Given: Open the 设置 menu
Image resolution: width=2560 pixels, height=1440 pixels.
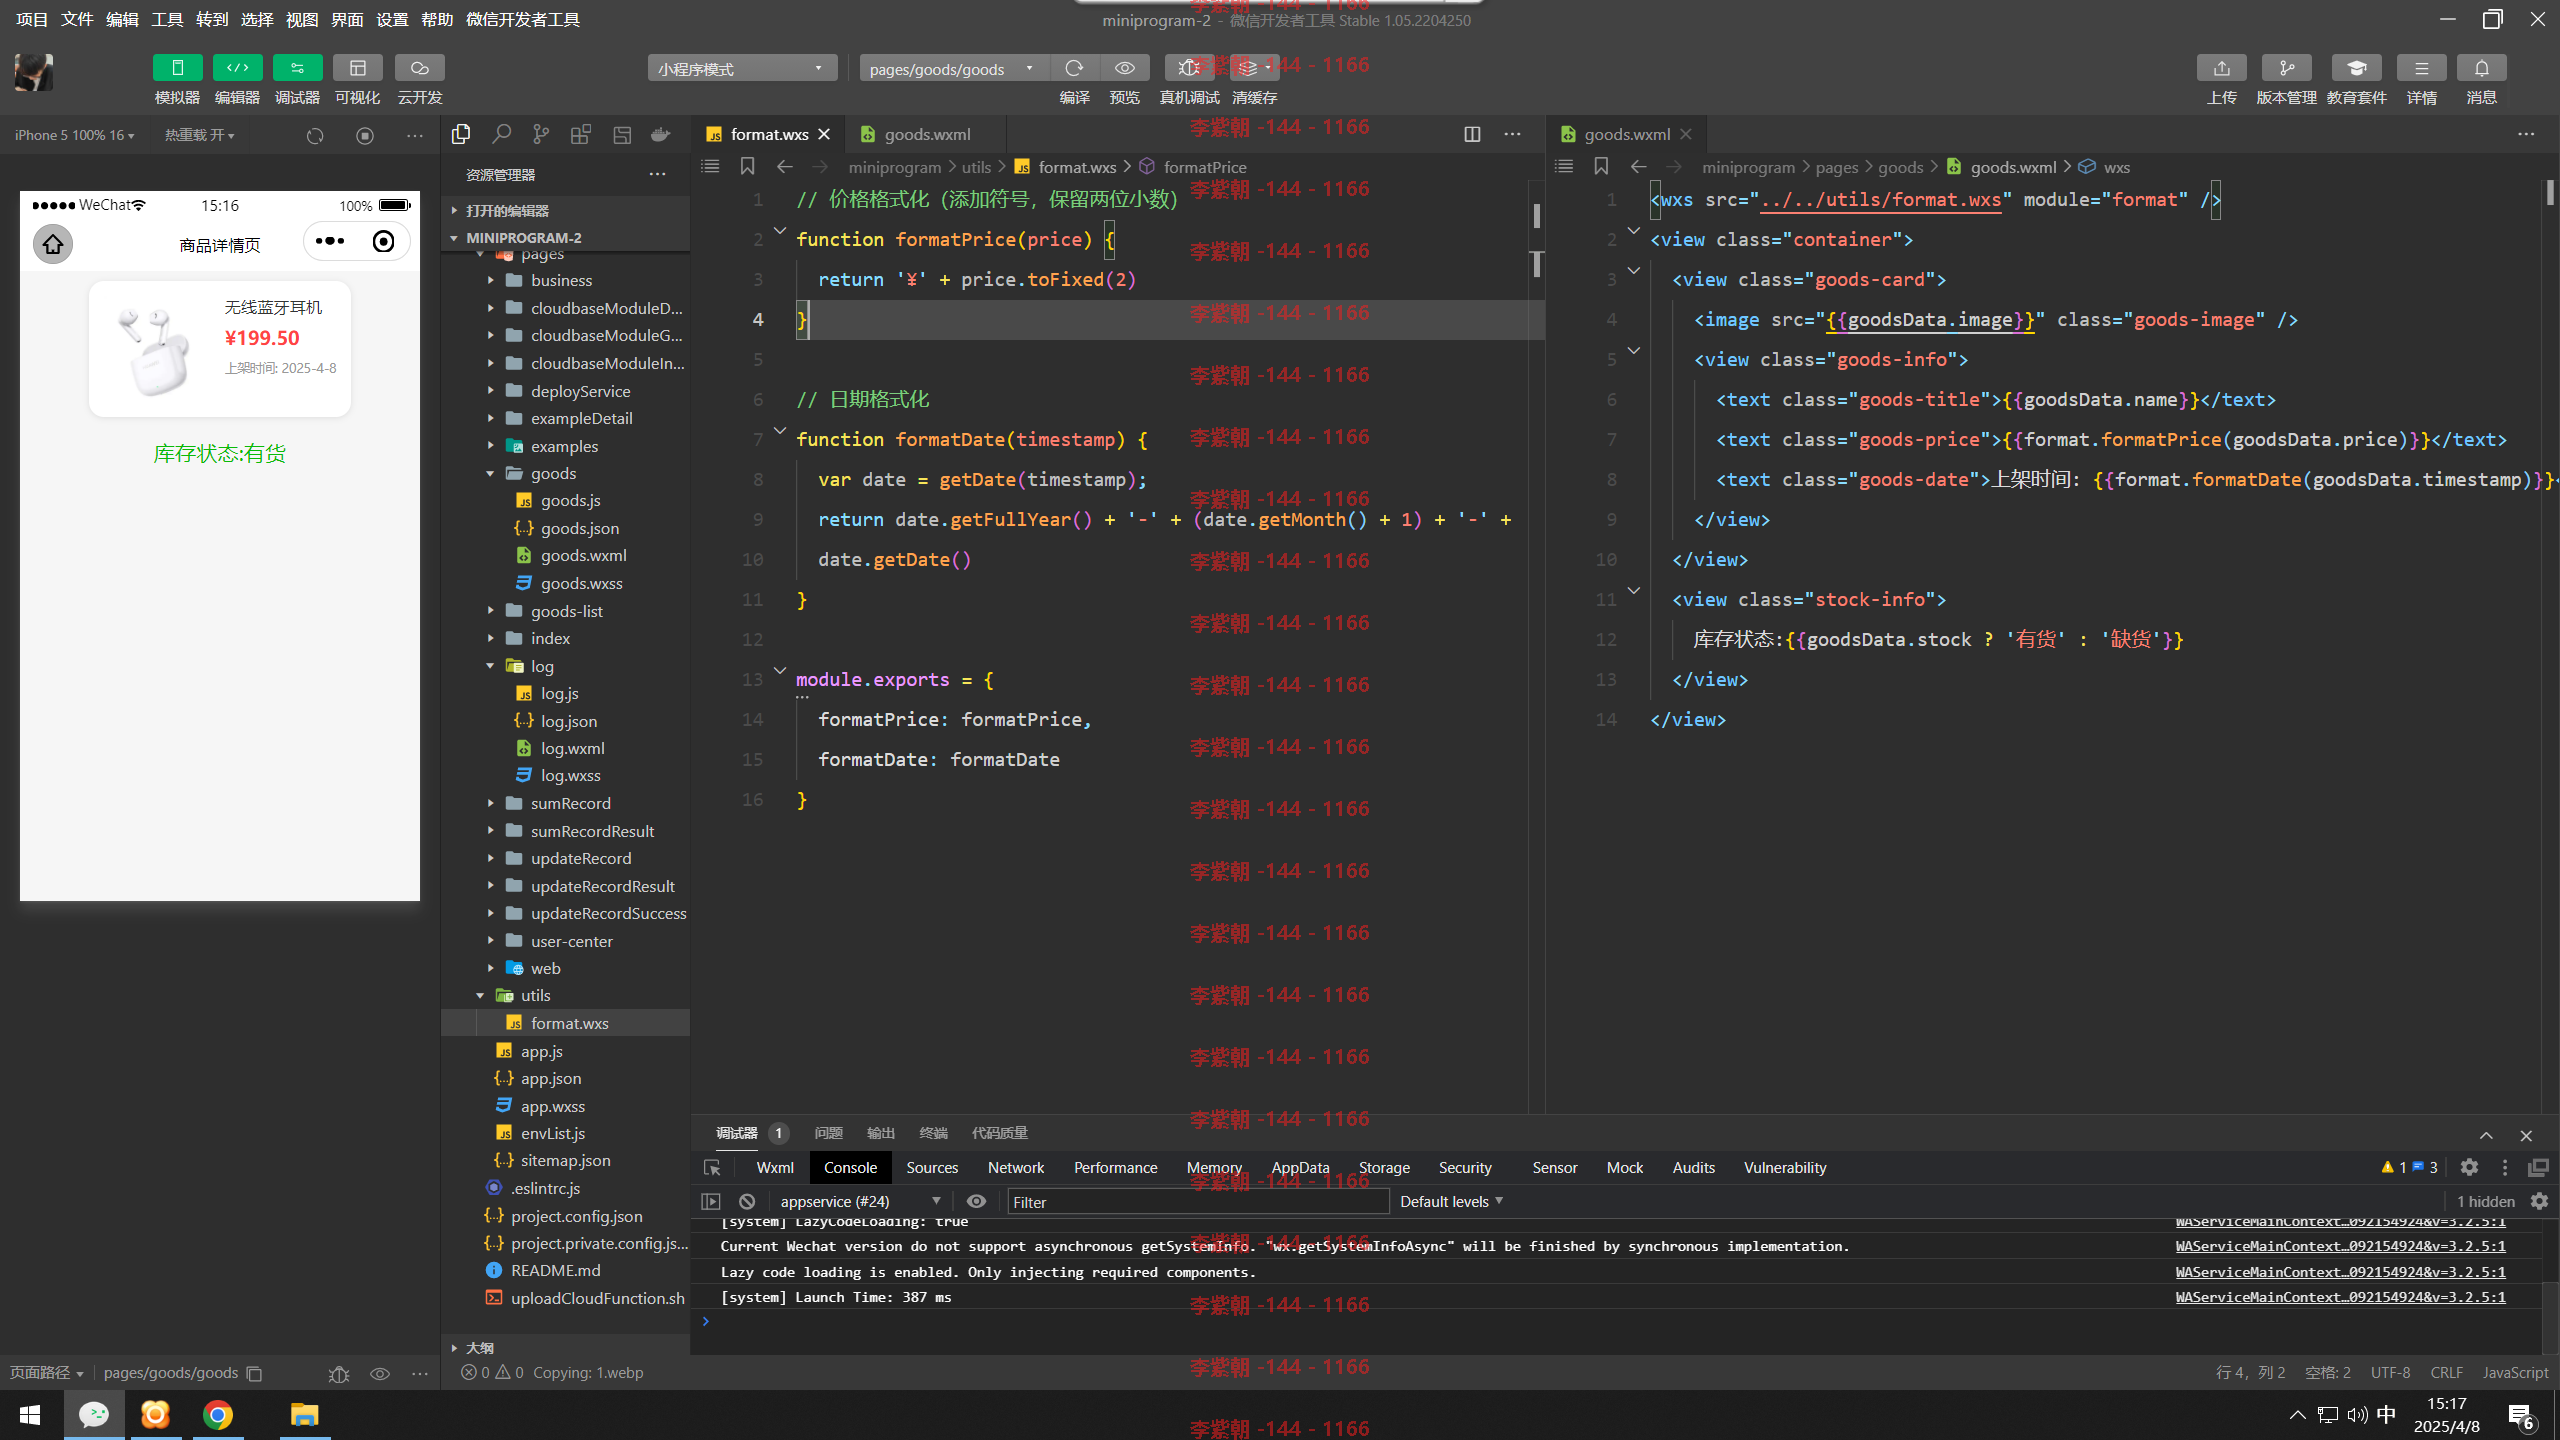Looking at the screenshot, I should [392, 19].
